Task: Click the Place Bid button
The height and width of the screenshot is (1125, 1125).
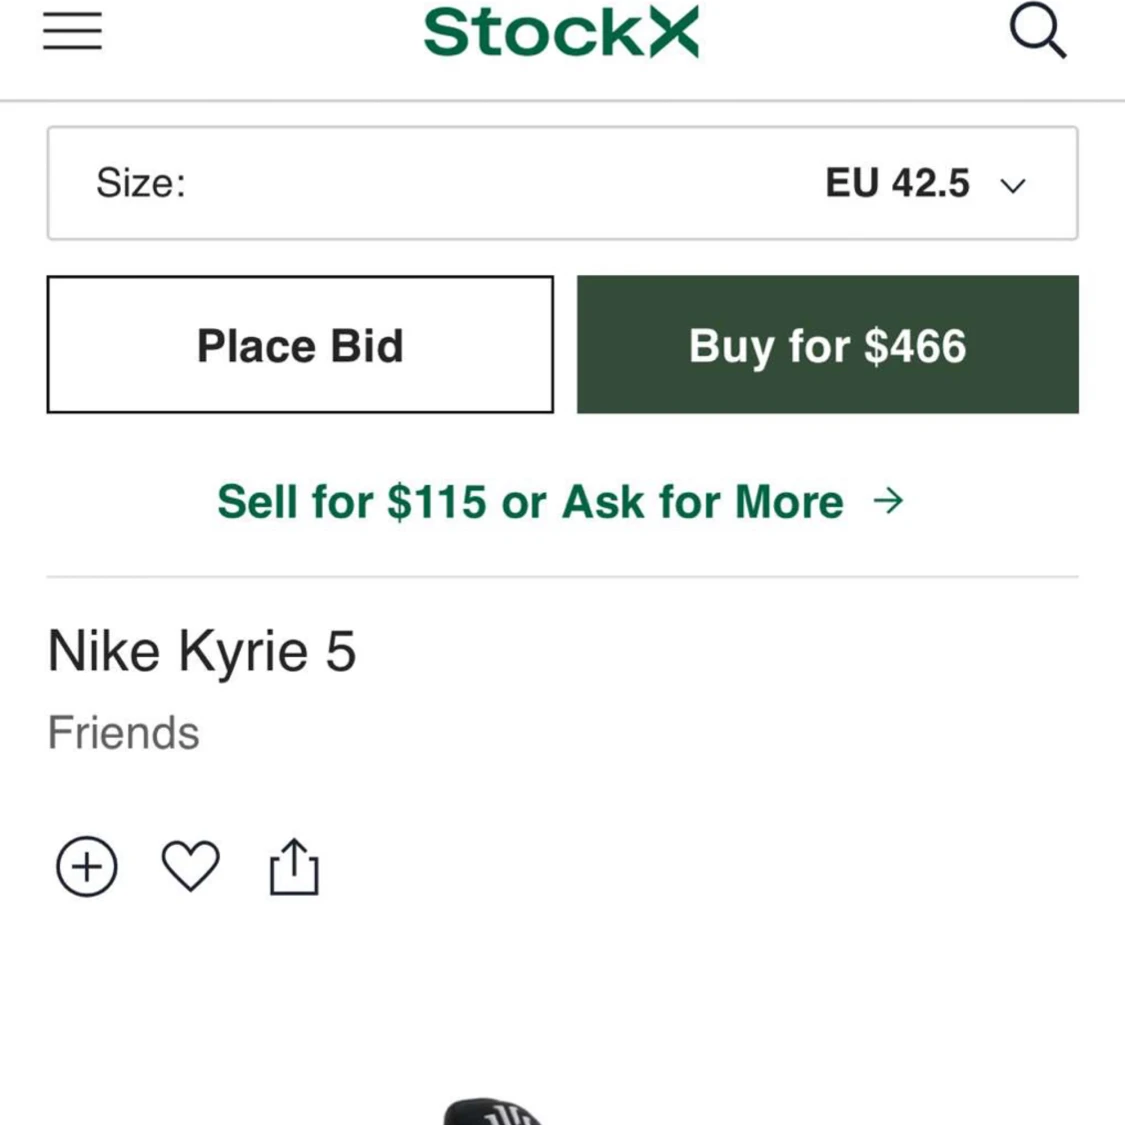Action: 300,344
